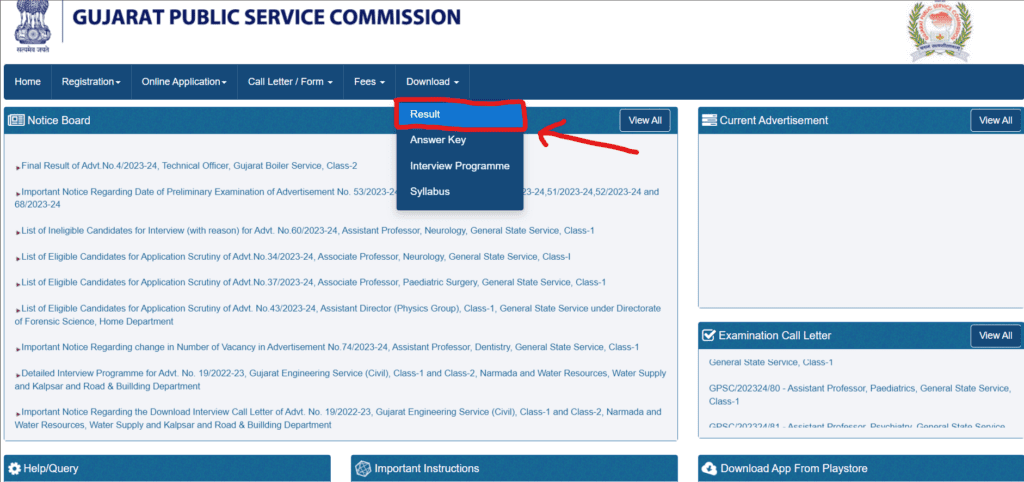Open Eligible Candidates Advt. No.43/2023-24 Assistant Director

click(338, 315)
